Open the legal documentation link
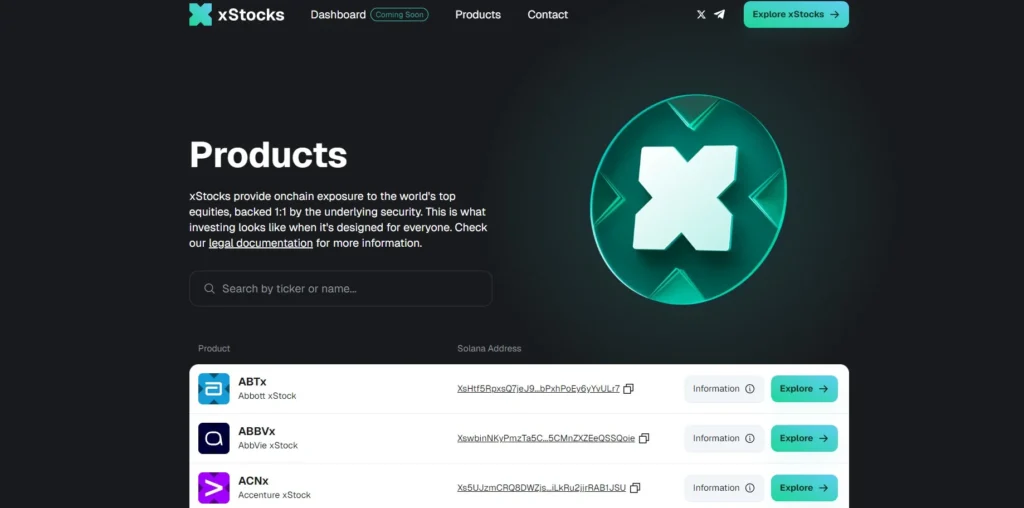1024x508 pixels. click(261, 243)
